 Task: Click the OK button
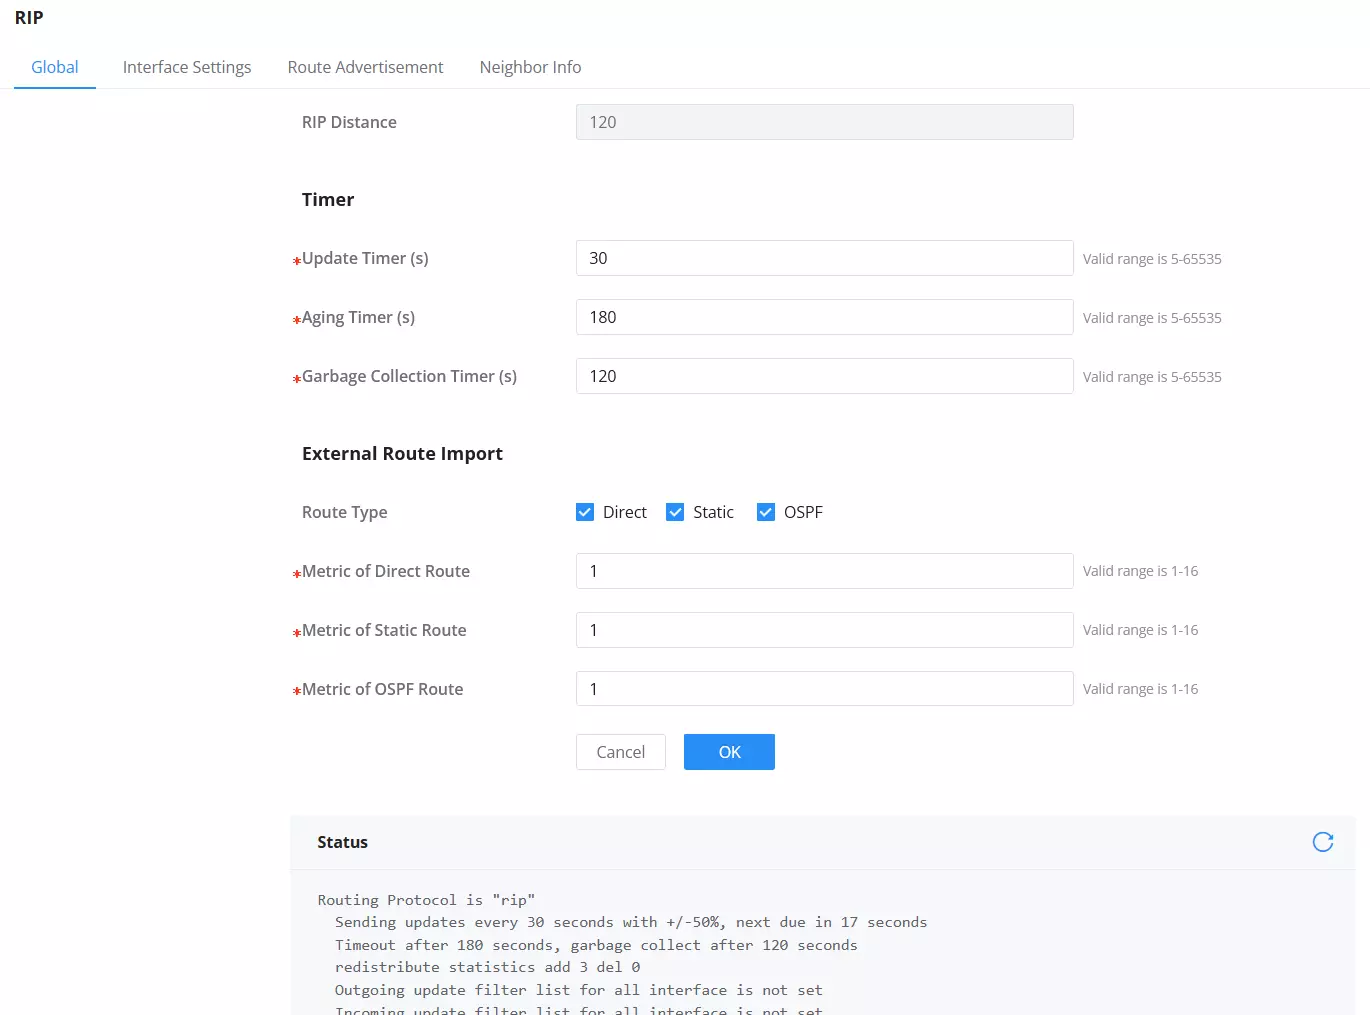pos(729,752)
